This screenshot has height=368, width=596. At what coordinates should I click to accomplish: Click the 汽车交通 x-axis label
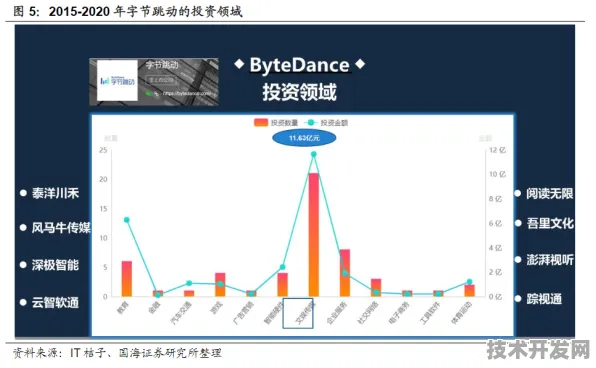point(181,312)
